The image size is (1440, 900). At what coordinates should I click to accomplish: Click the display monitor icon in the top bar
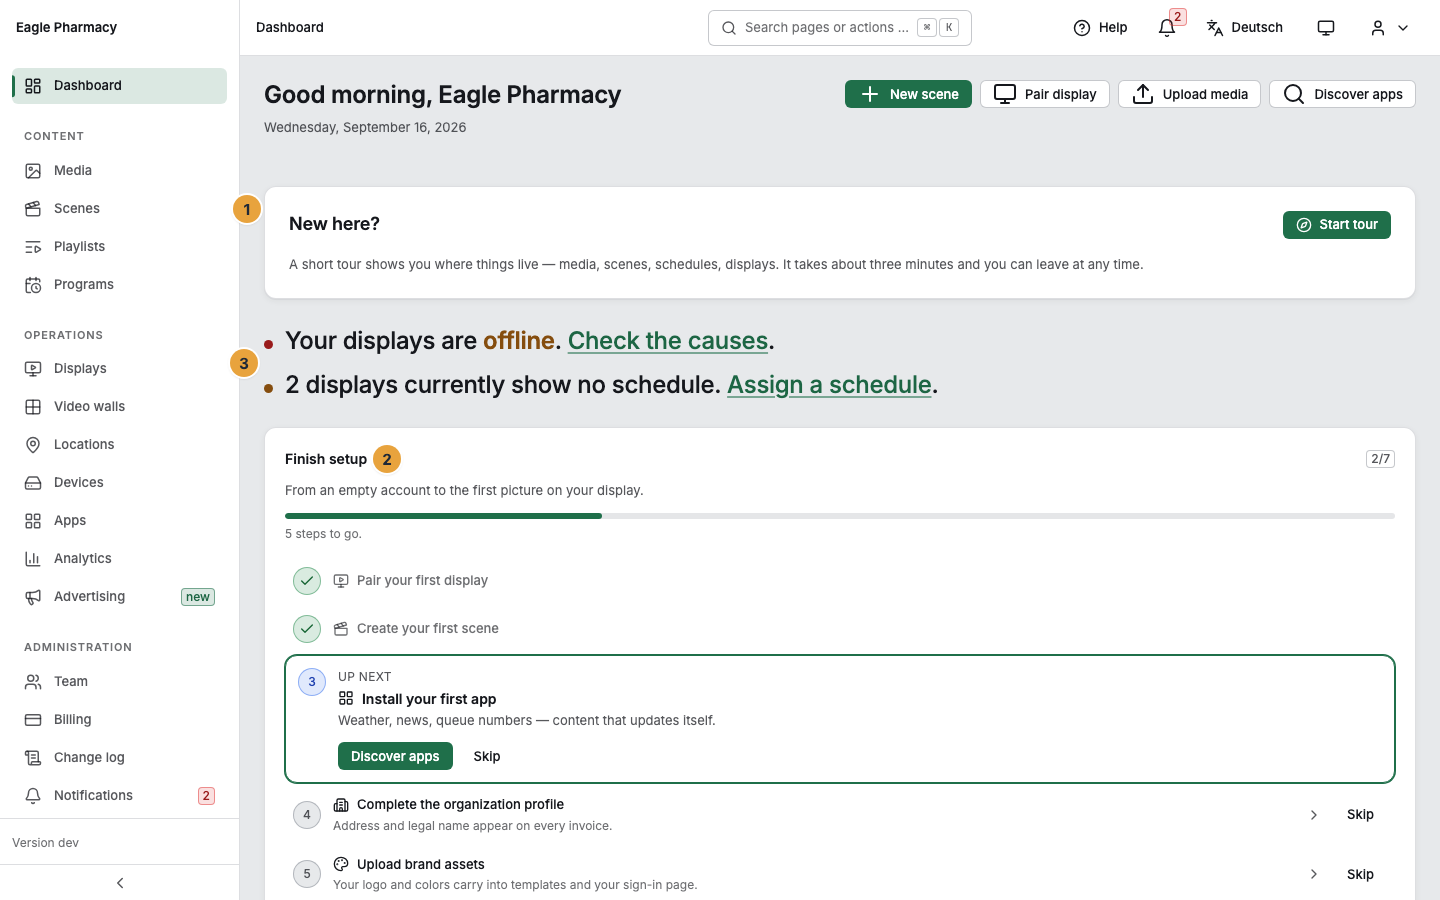tap(1326, 28)
